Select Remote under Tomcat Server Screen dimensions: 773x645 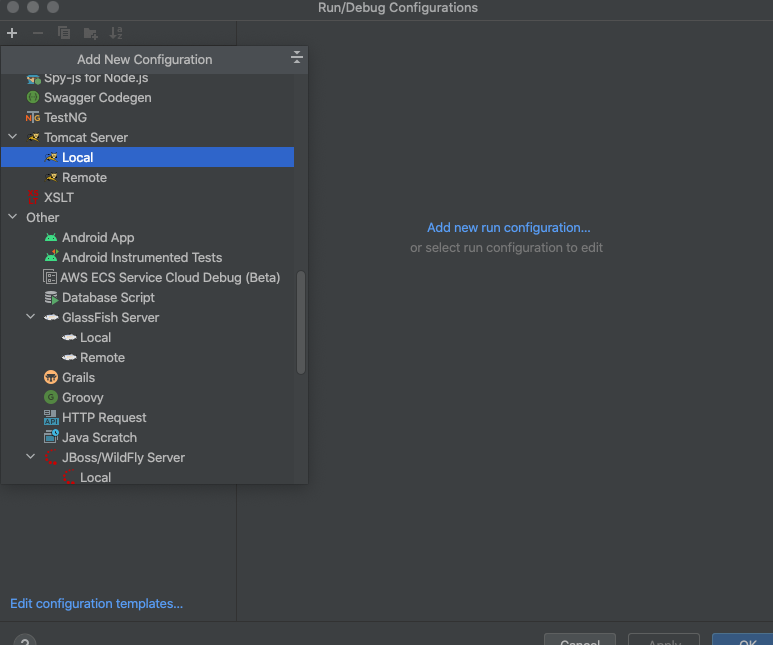147,178
